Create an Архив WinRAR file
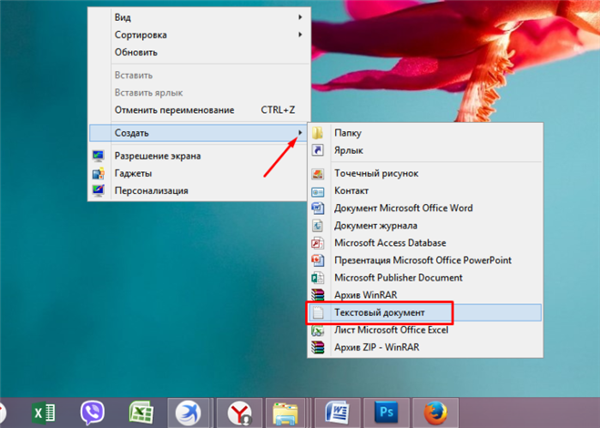Image resolution: width=600 pixels, height=428 pixels. click(x=425, y=295)
